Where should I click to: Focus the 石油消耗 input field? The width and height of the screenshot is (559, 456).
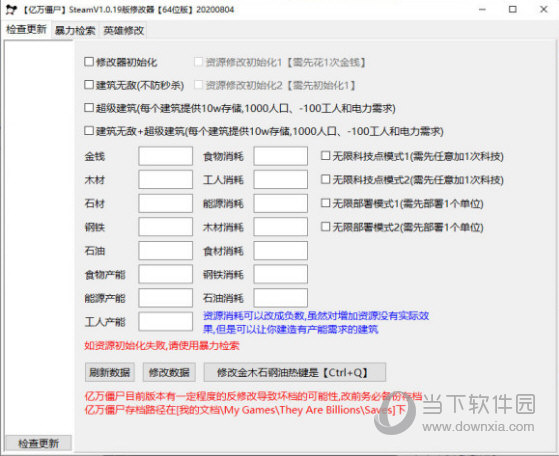(281, 298)
